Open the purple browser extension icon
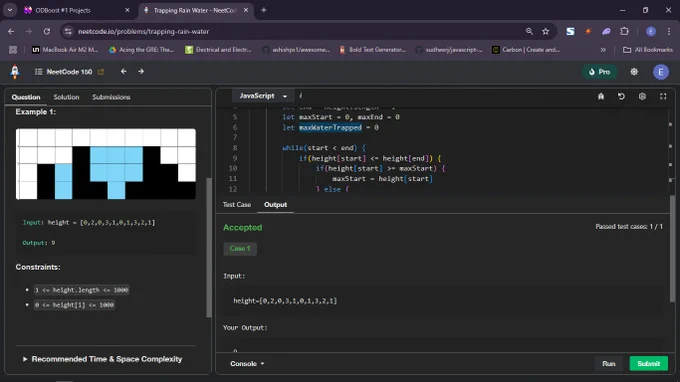Viewport: 680px width, 382px height. (x=606, y=32)
